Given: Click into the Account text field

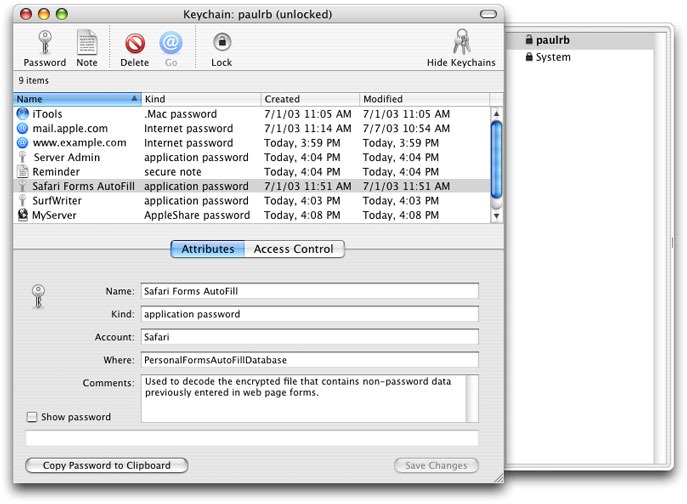Looking at the screenshot, I should click(x=309, y=337).
